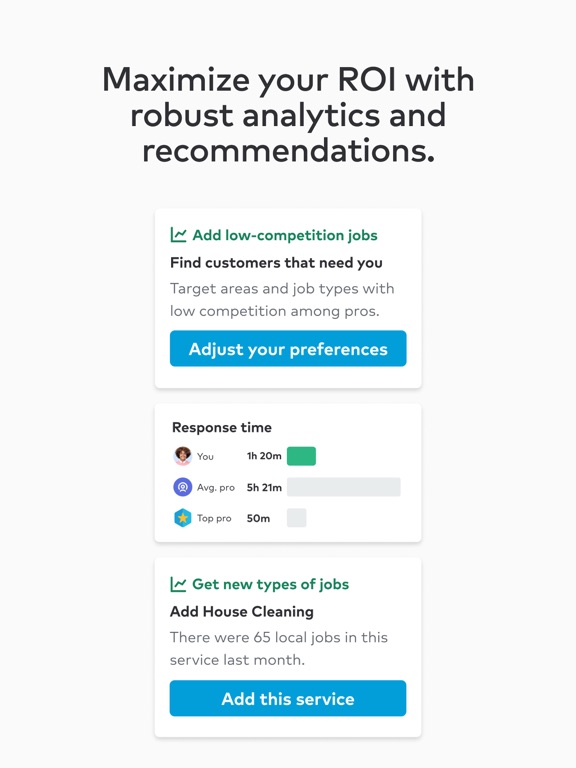Select the Response time card title

[x=222, y=428]
